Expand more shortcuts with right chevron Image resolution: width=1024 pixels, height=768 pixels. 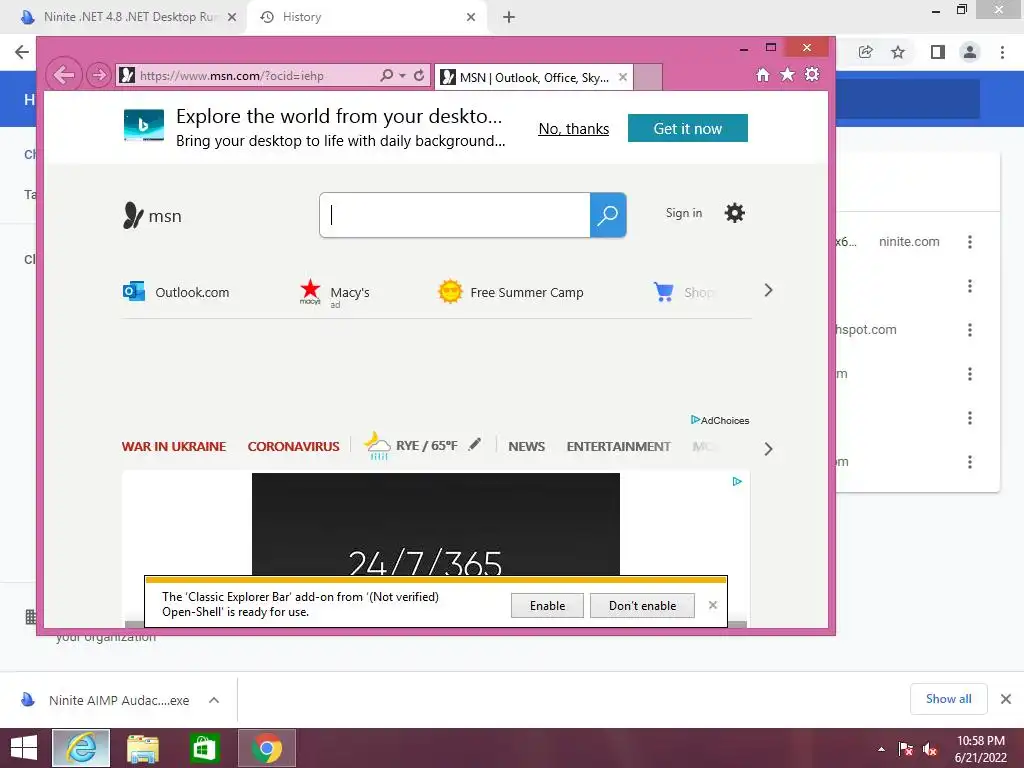769,291
